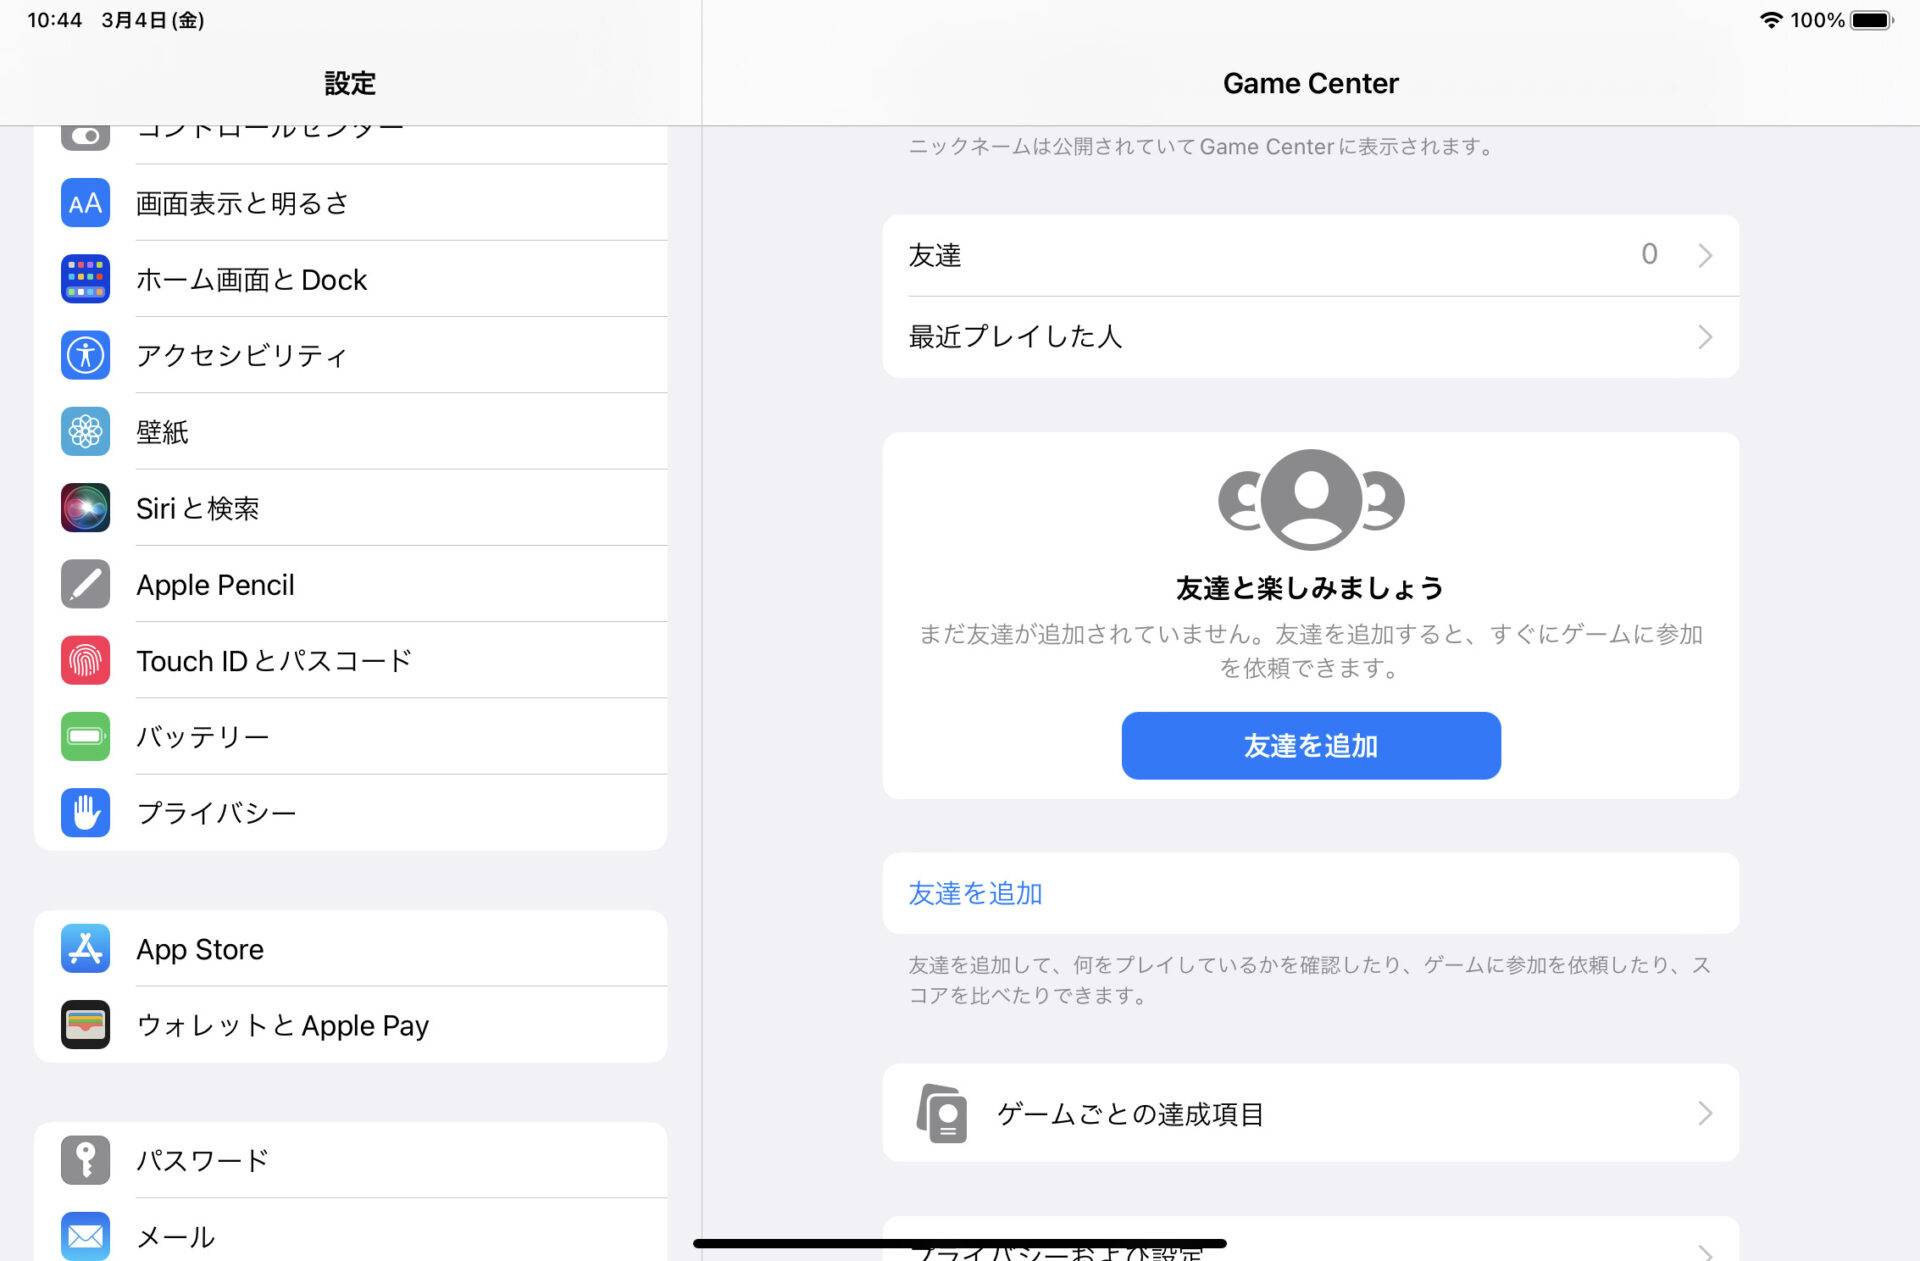The image size is (1920, 1261).
Task: Tap the 友達を追加 text link
Action: pyautogui.click(x=975, y=893)
